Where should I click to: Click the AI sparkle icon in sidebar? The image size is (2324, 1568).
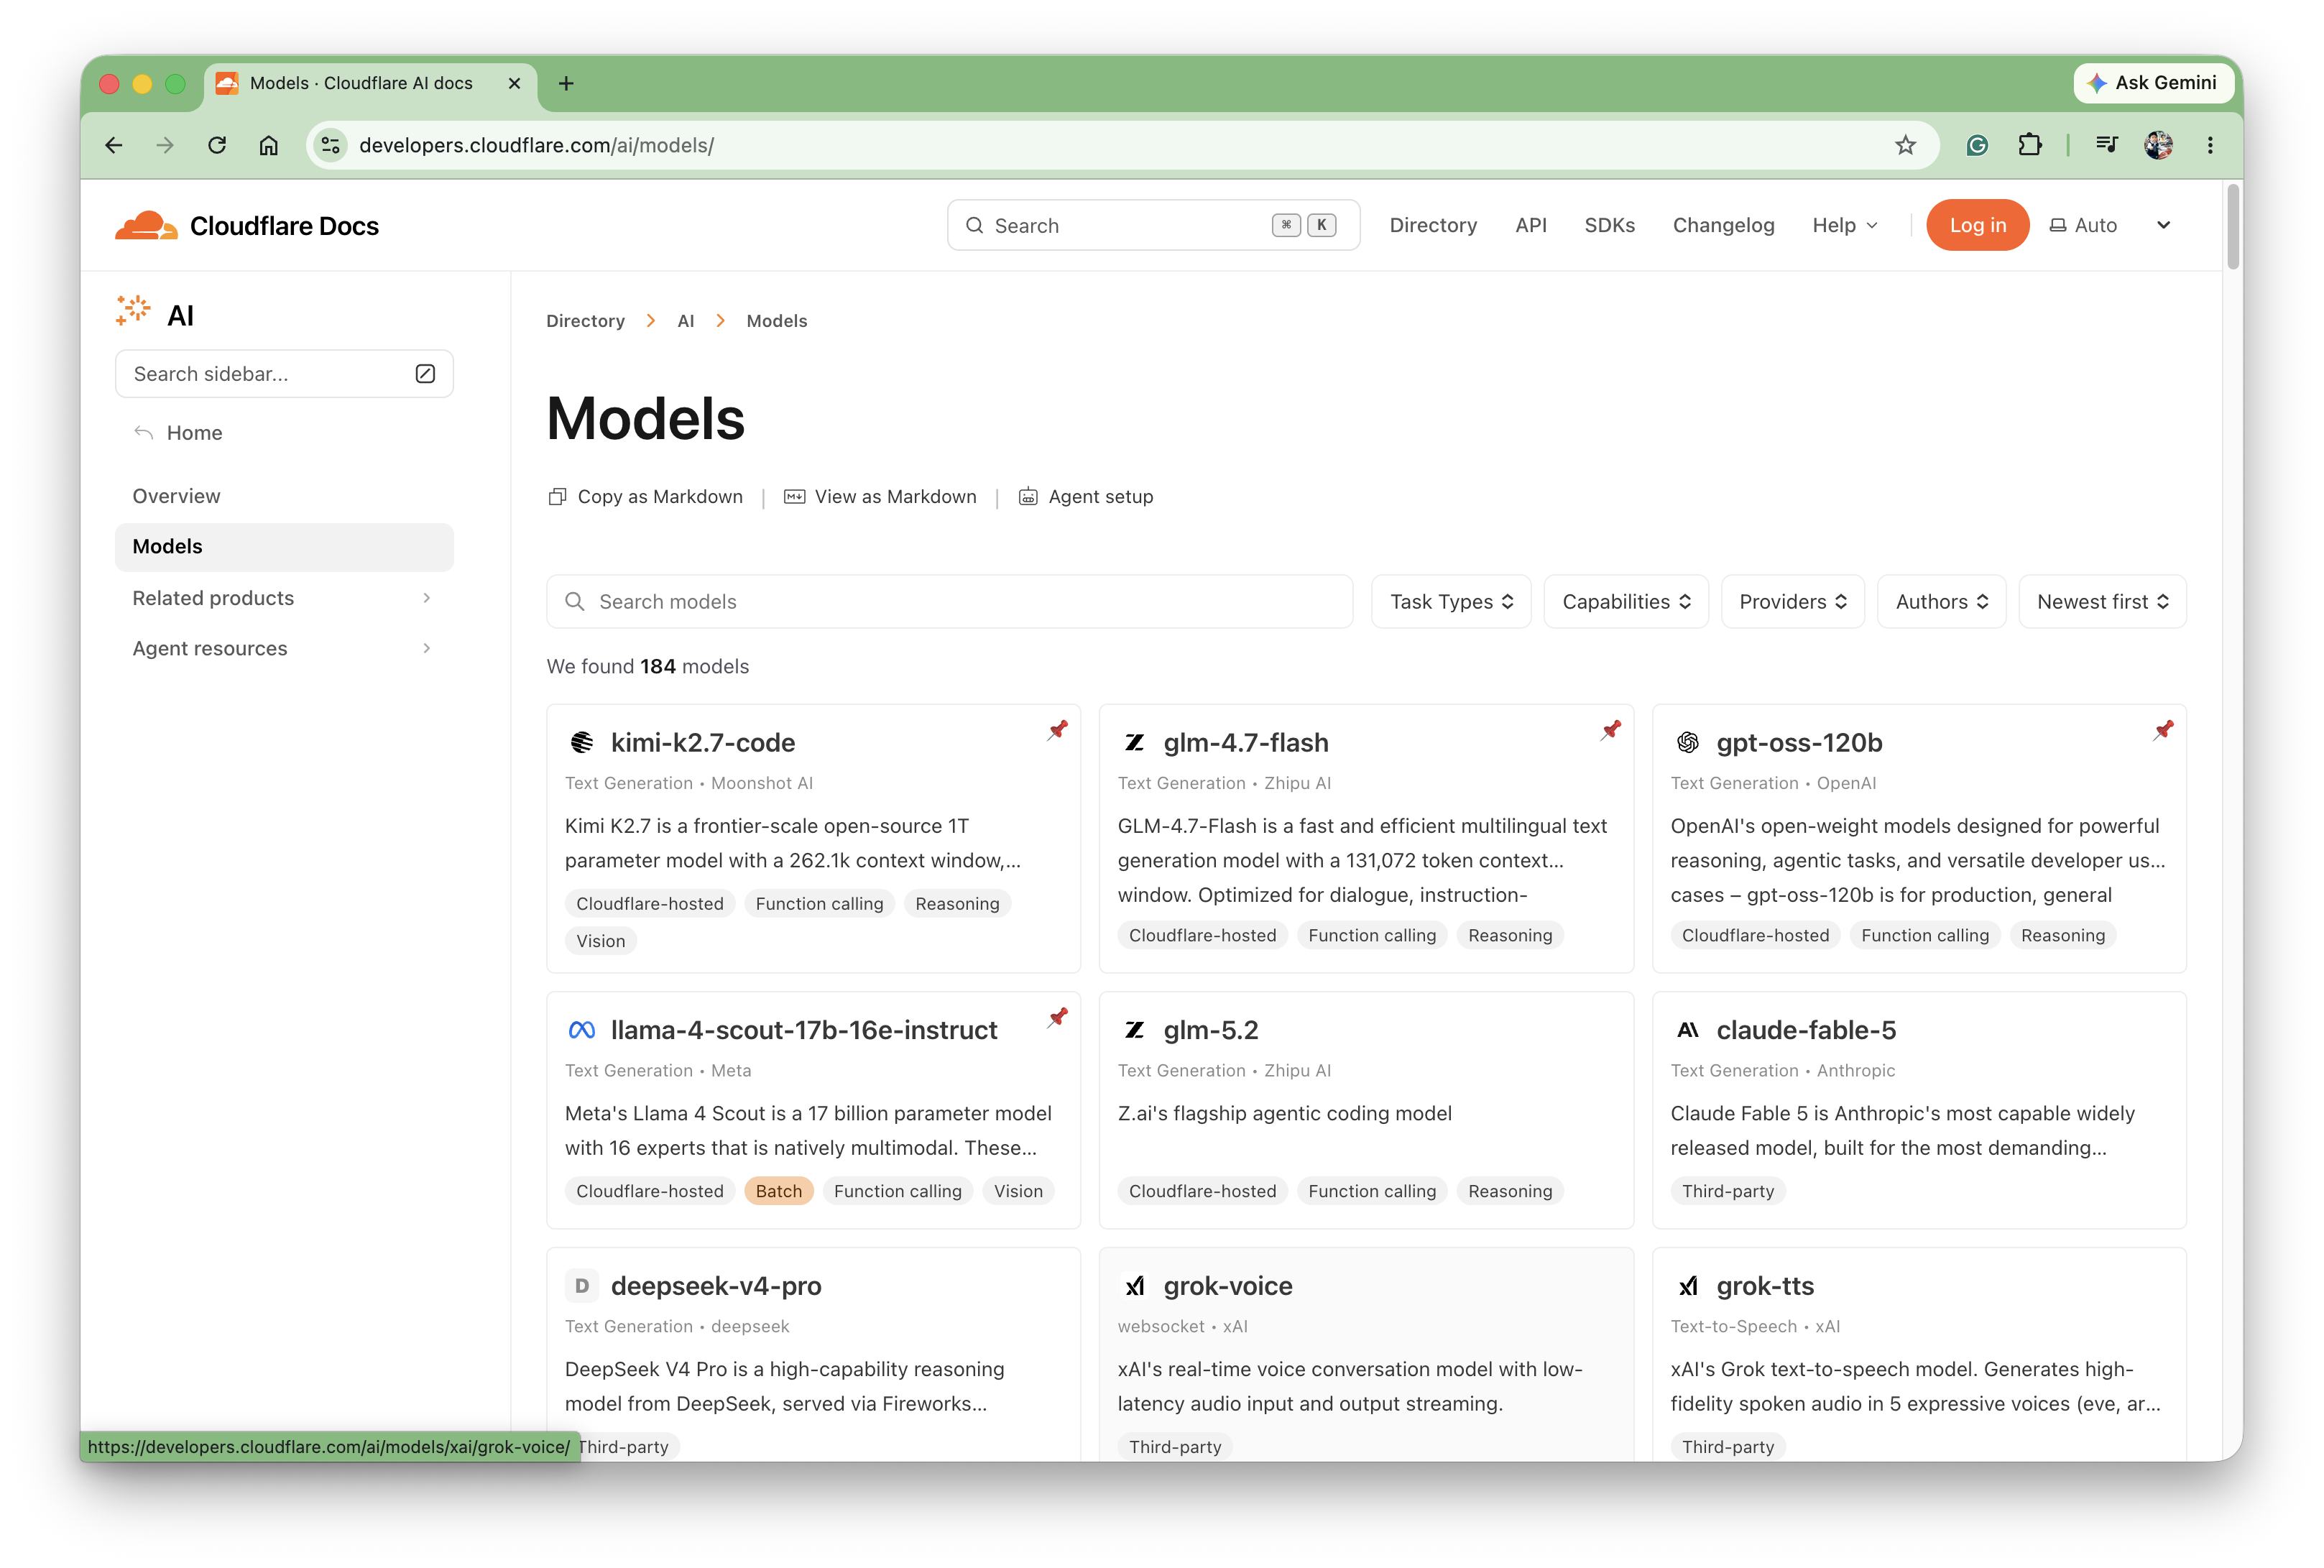click(133, 311)
